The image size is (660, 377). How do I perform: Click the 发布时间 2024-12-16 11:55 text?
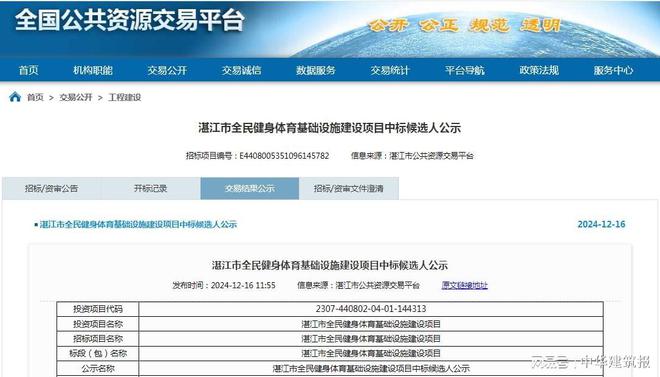tap(224, 285)
